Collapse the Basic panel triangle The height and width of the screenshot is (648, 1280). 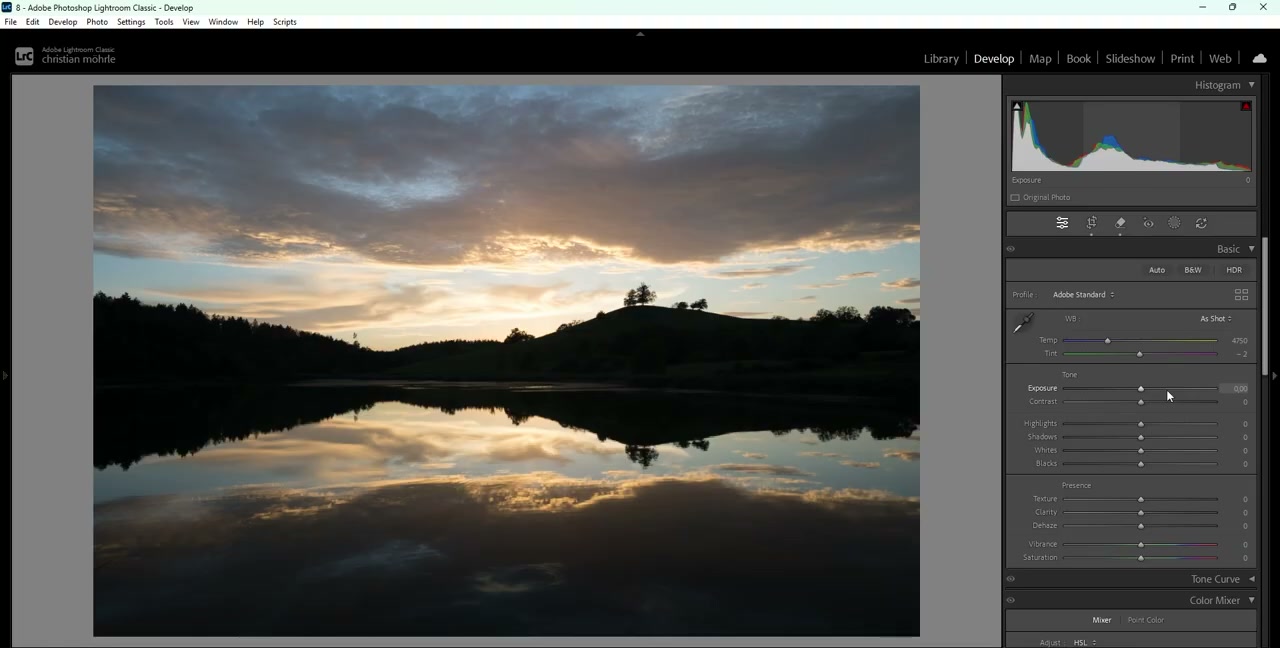[1251, 249]
